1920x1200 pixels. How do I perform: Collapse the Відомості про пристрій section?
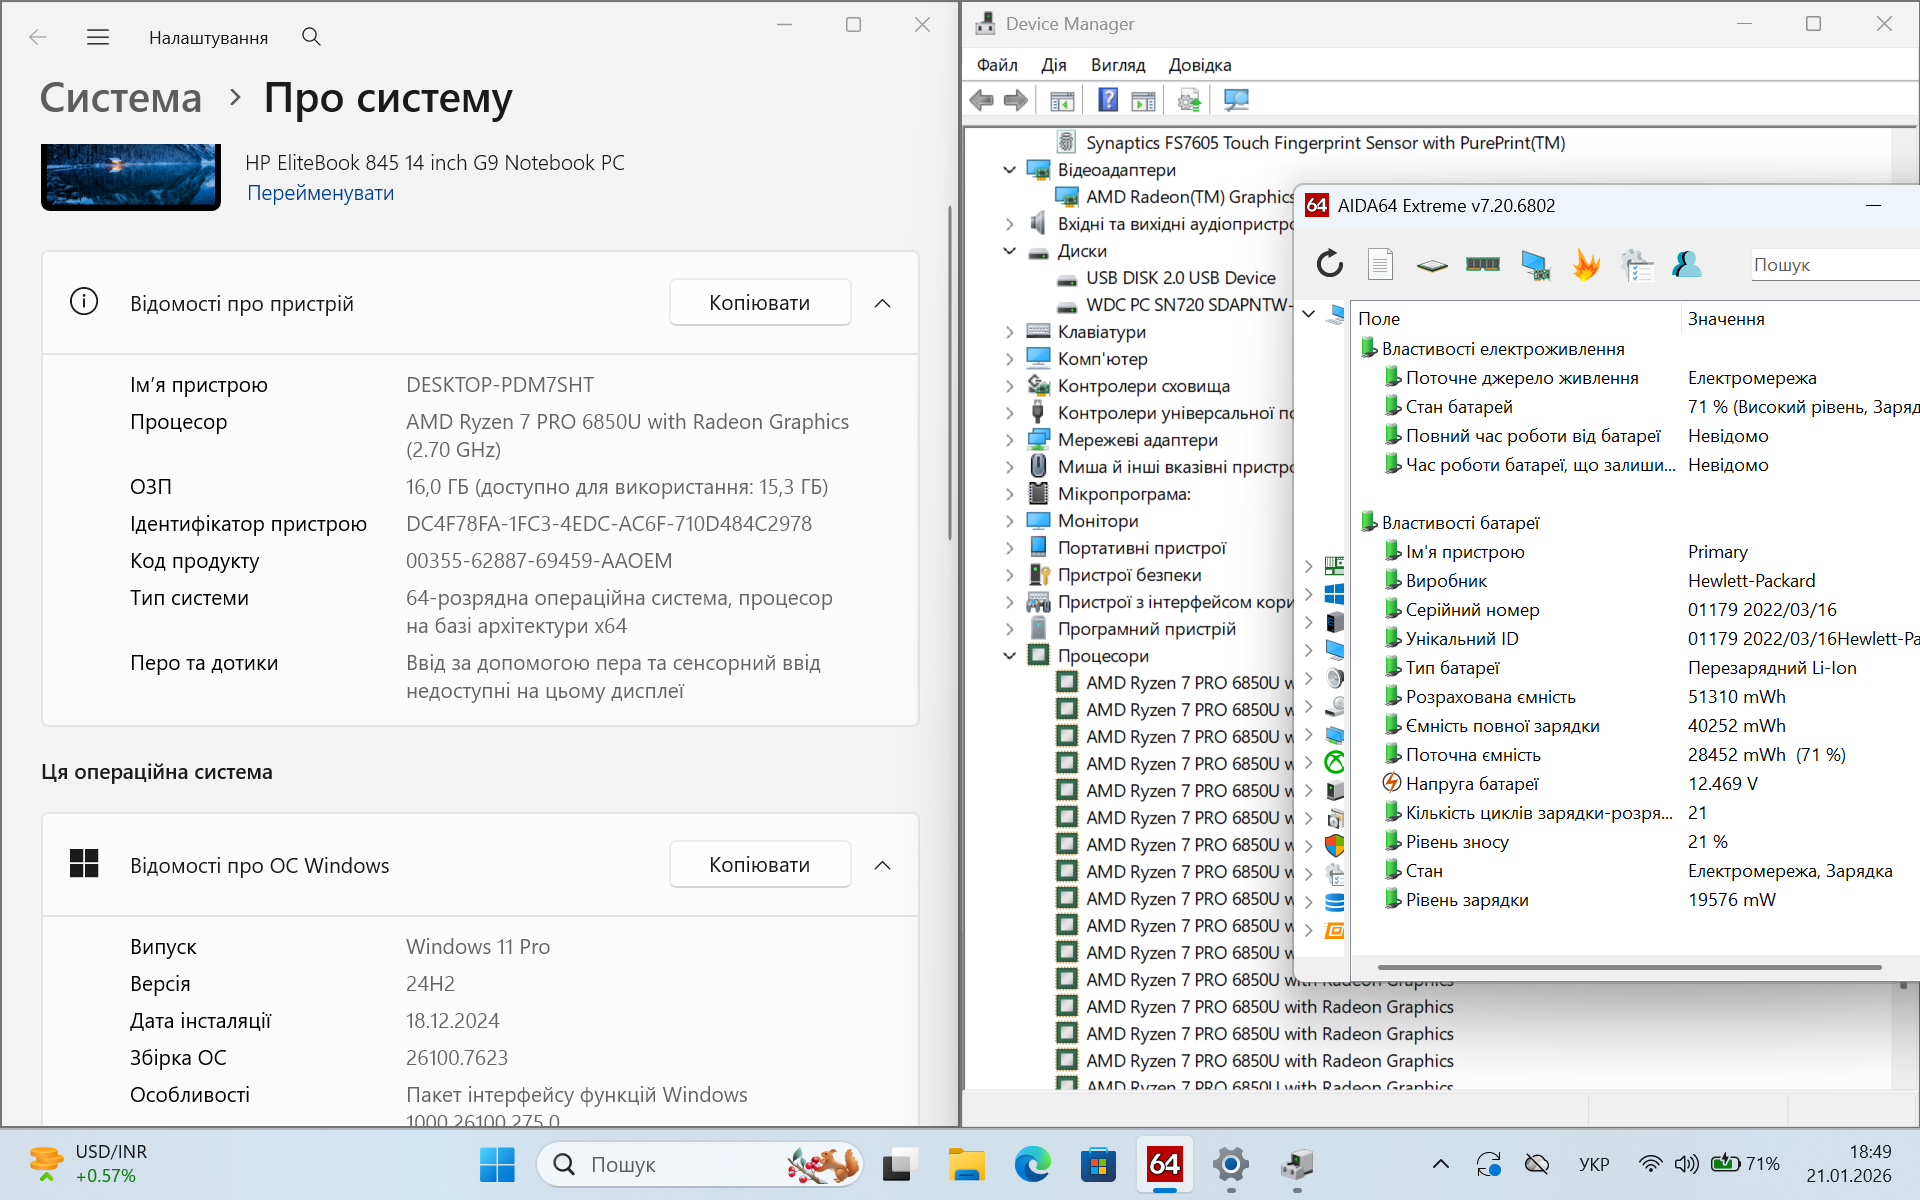[x=882, y=303]
